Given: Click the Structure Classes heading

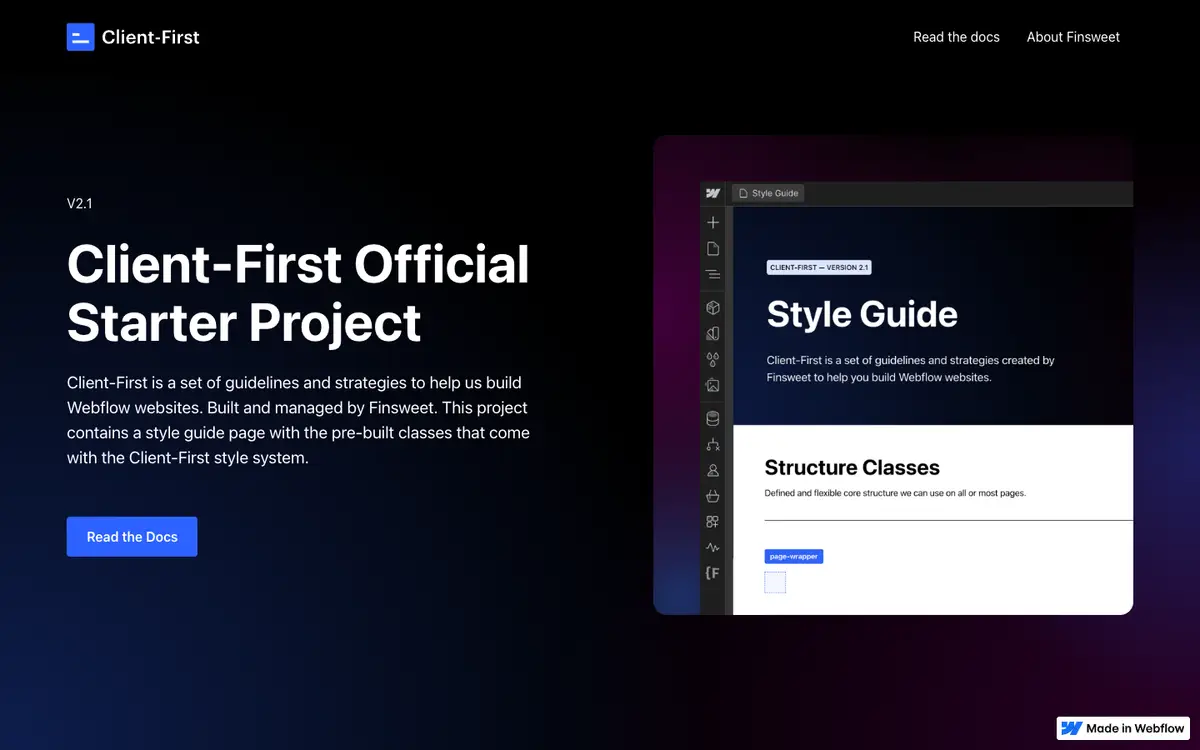Looking at the screenshot, I should click(852, 467).
